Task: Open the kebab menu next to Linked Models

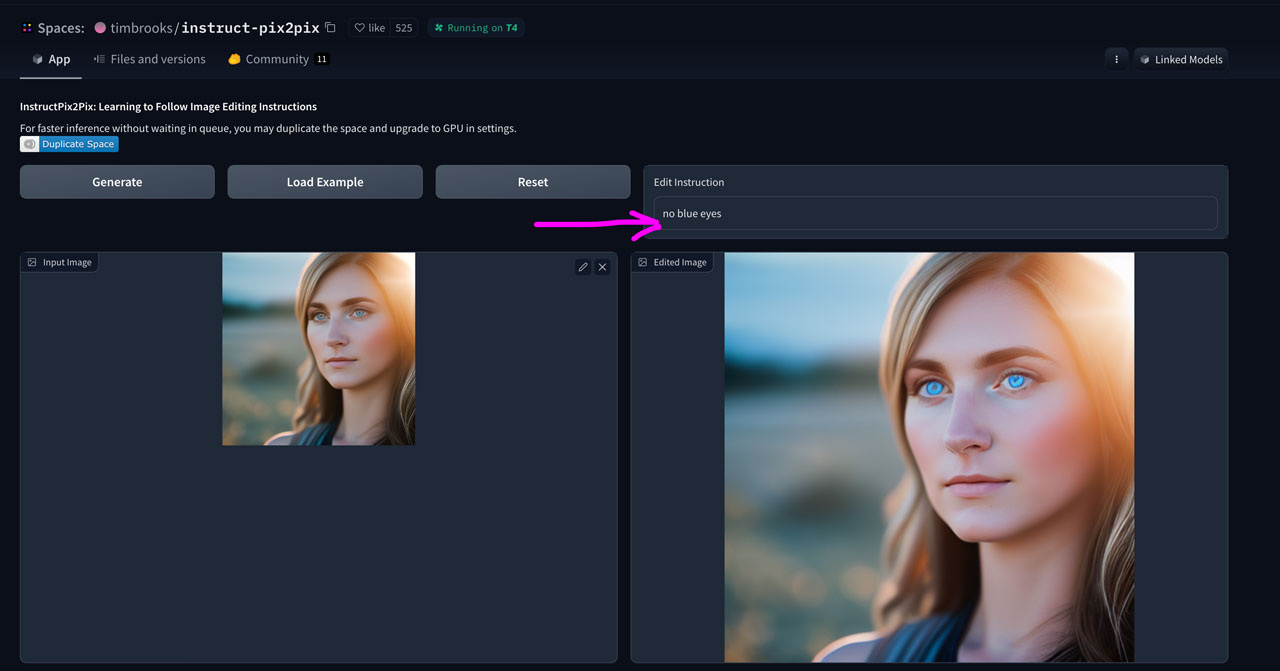Action: coord(1116,59)
